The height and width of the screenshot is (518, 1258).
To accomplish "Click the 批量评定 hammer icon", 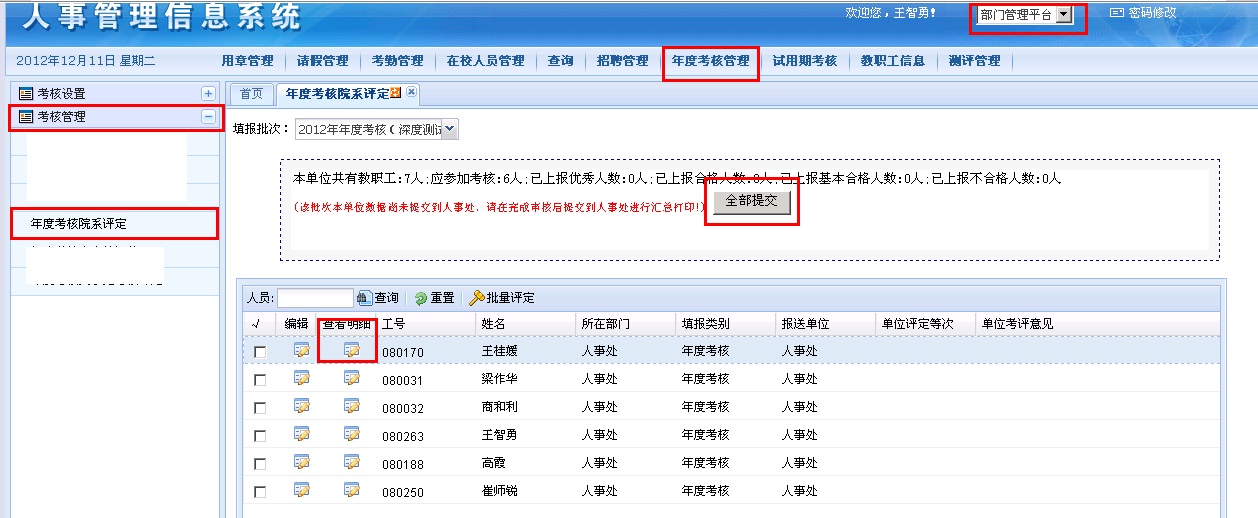I will (478, 298).
